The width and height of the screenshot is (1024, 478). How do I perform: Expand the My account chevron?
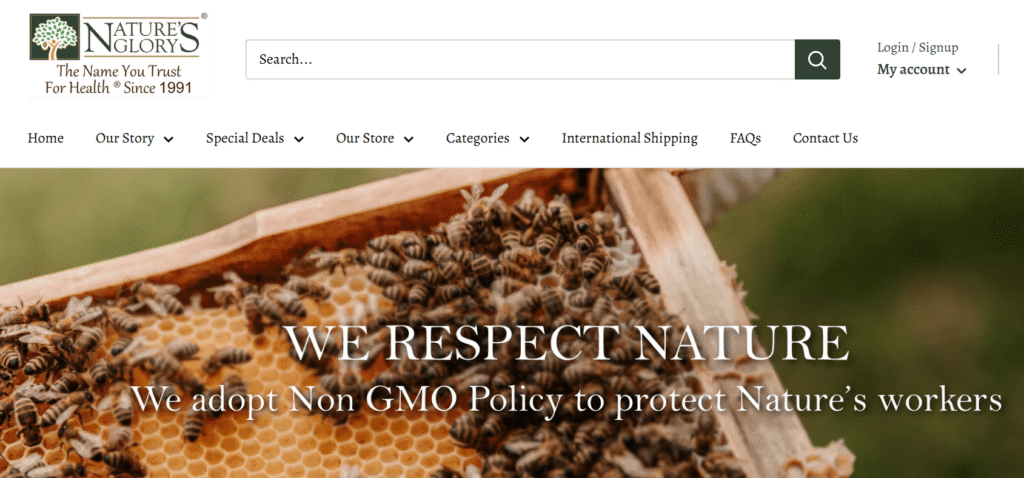pos(961,71)
